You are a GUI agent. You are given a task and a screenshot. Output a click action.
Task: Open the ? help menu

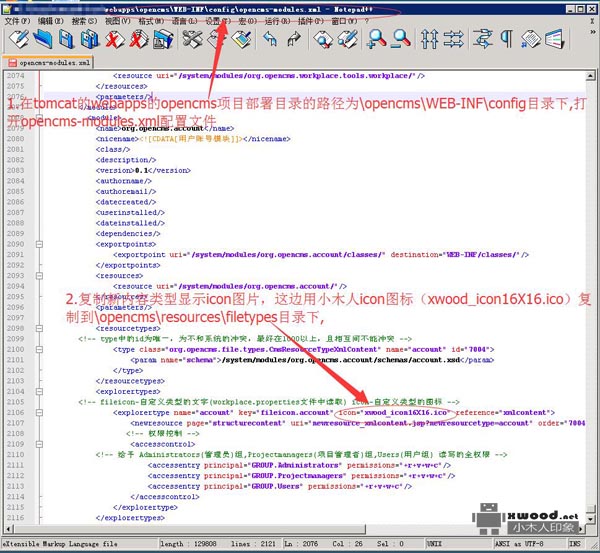click(367, 21)
